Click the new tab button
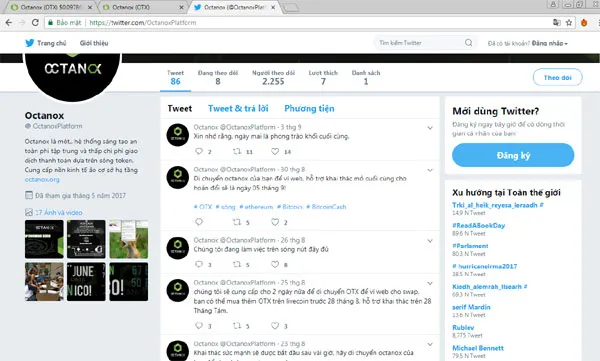The image size is (600, 361). pyautogui.click(x=291, y=7)
